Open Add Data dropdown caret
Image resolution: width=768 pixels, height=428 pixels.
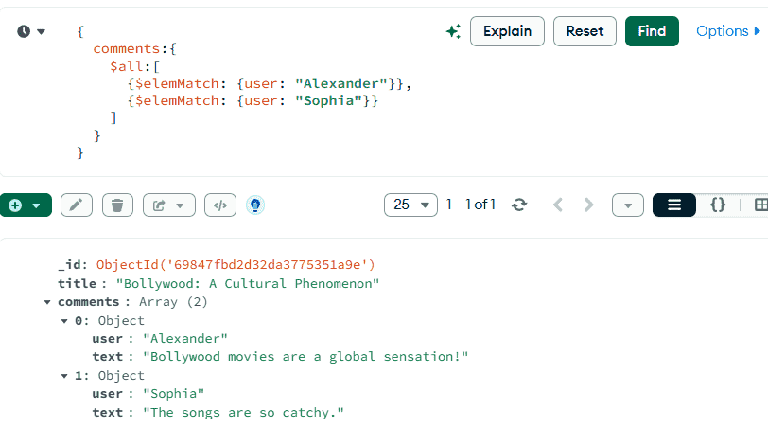pyautogui.click(x=36, y=206)
